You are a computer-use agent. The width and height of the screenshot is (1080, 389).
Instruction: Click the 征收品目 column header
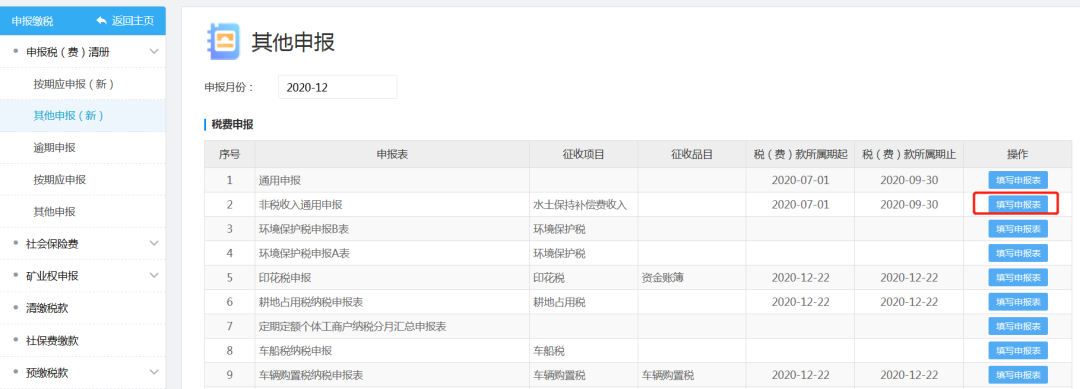(x=692, y=154)
